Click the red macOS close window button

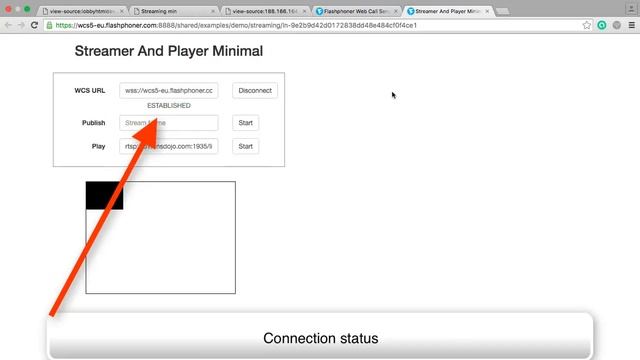point(8,9)
